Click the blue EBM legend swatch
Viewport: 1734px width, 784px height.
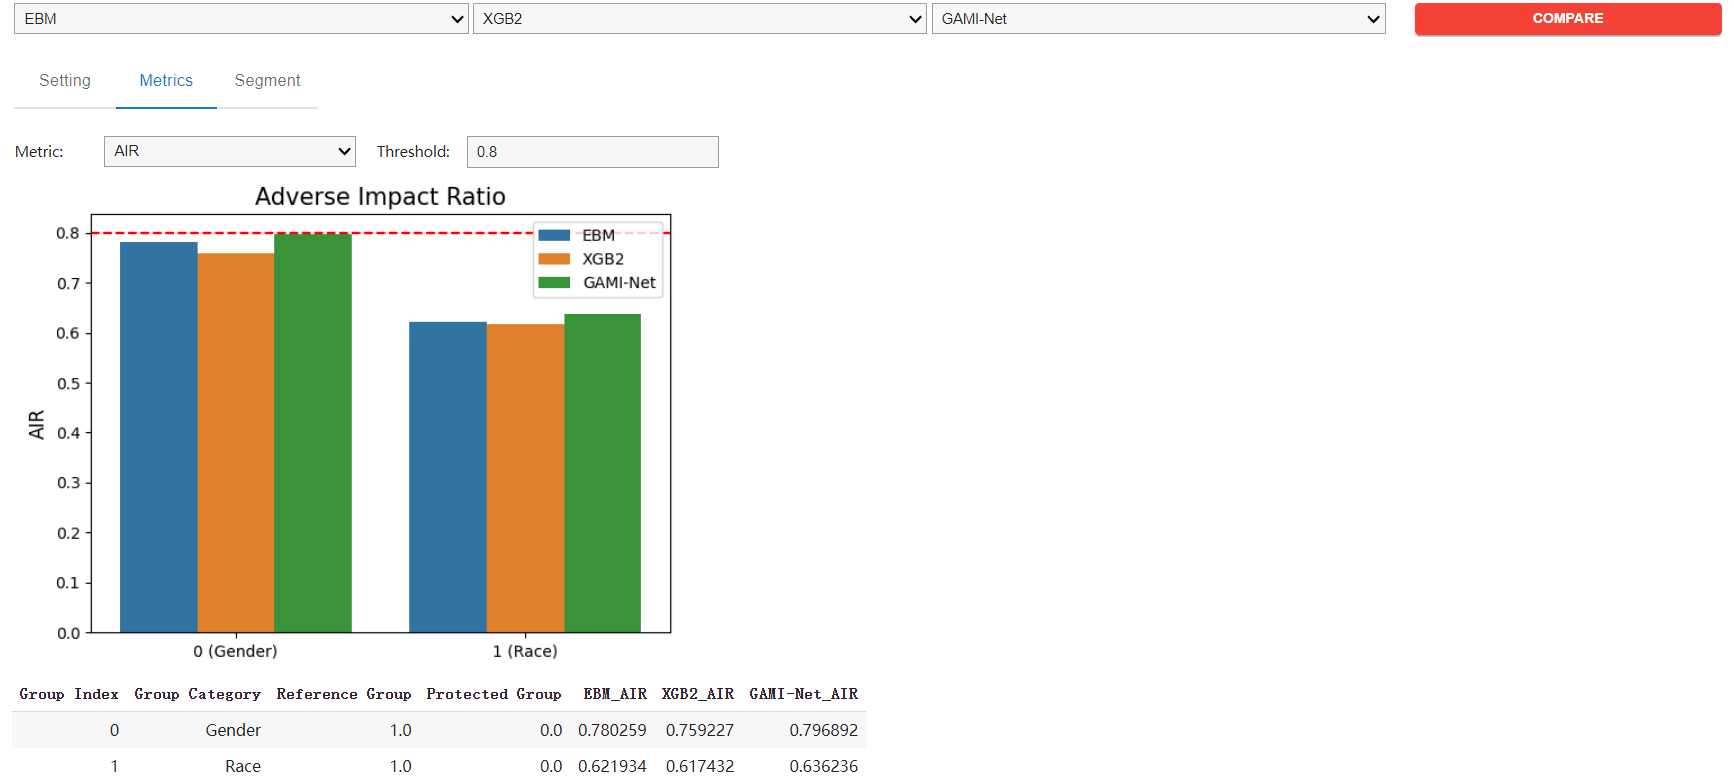click(x=554, y=236)
